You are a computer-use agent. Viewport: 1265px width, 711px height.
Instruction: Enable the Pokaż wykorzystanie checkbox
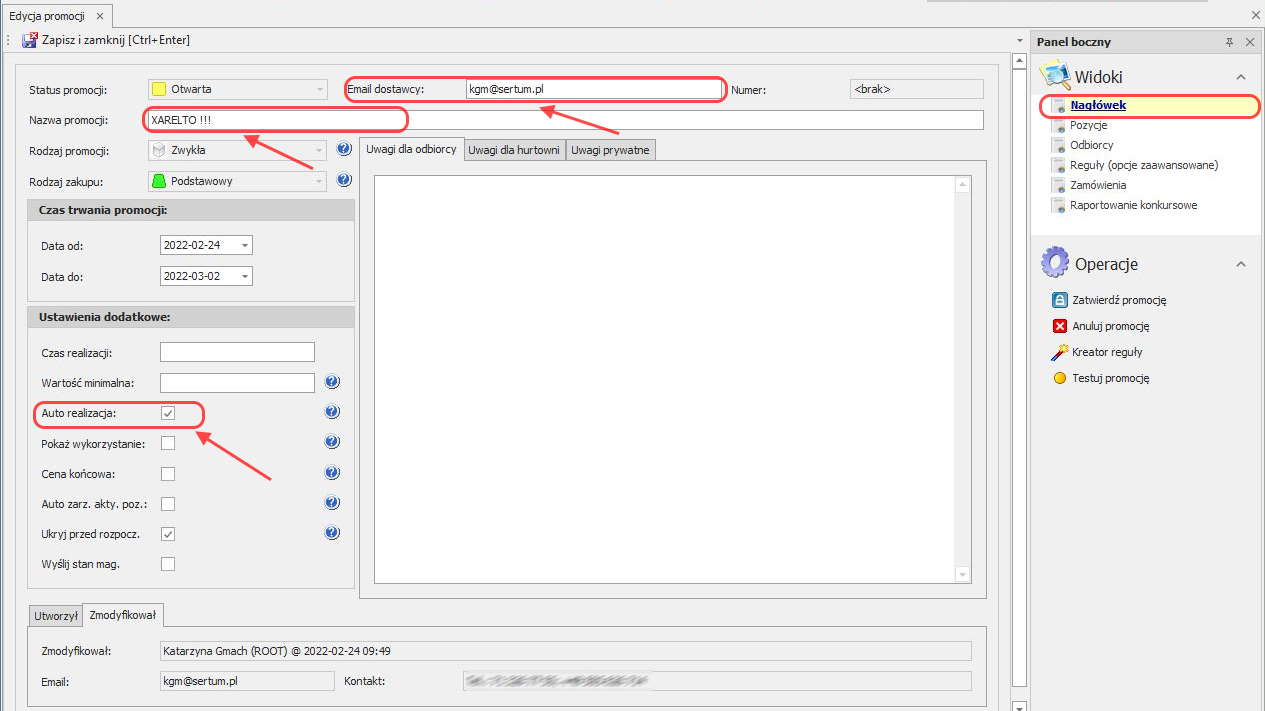pyautogui.click(x=168, y=443)
